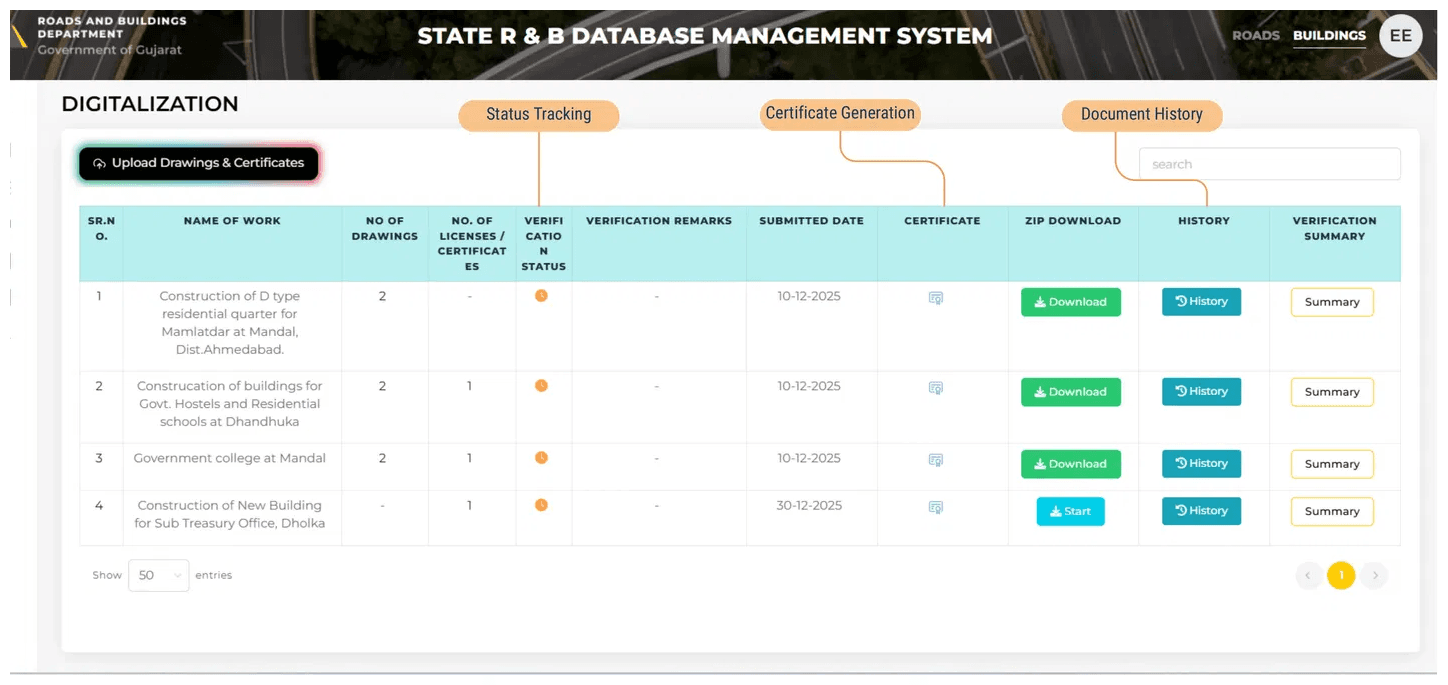Click STATE R & B DATABASE MANAGEMENT SYSTEM title

(x=705, y=36)
